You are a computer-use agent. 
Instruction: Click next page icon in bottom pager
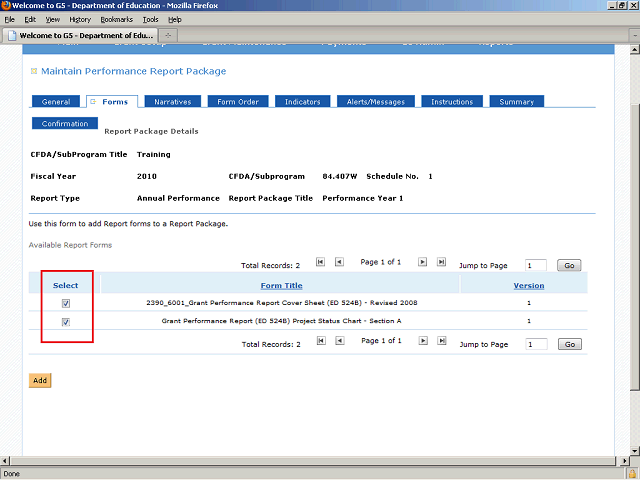[423, 341]
